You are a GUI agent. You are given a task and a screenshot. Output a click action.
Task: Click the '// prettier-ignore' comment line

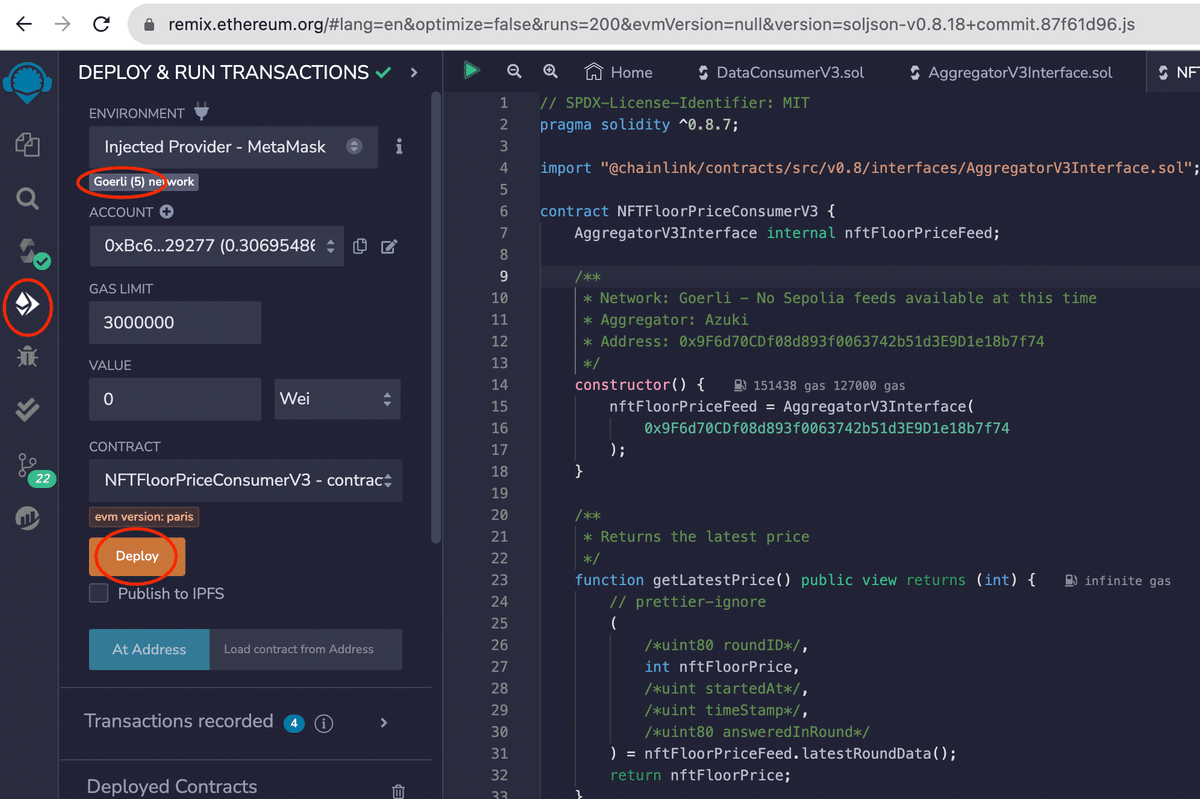pyautogui.click(x=688, y=602)
